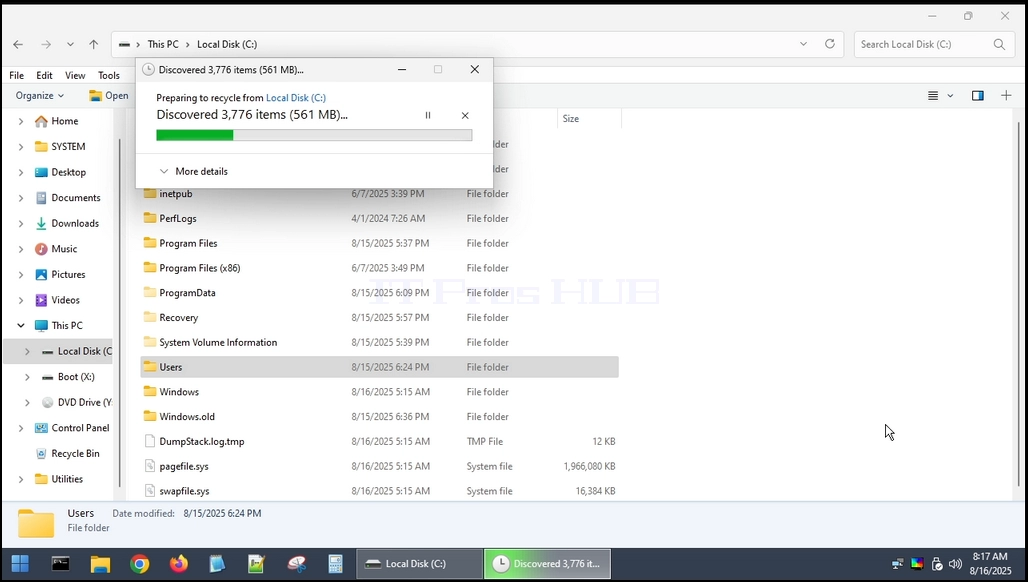Cancel the recycle operation with X

[465, 115]
